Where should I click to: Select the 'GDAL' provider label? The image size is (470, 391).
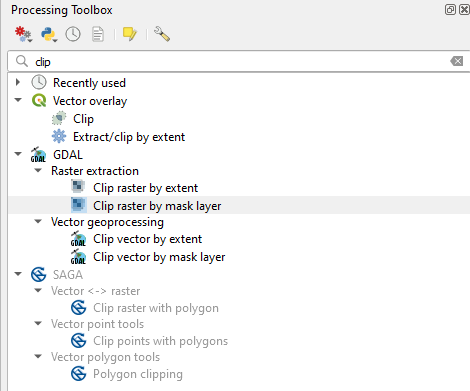[x=68, y=155]
